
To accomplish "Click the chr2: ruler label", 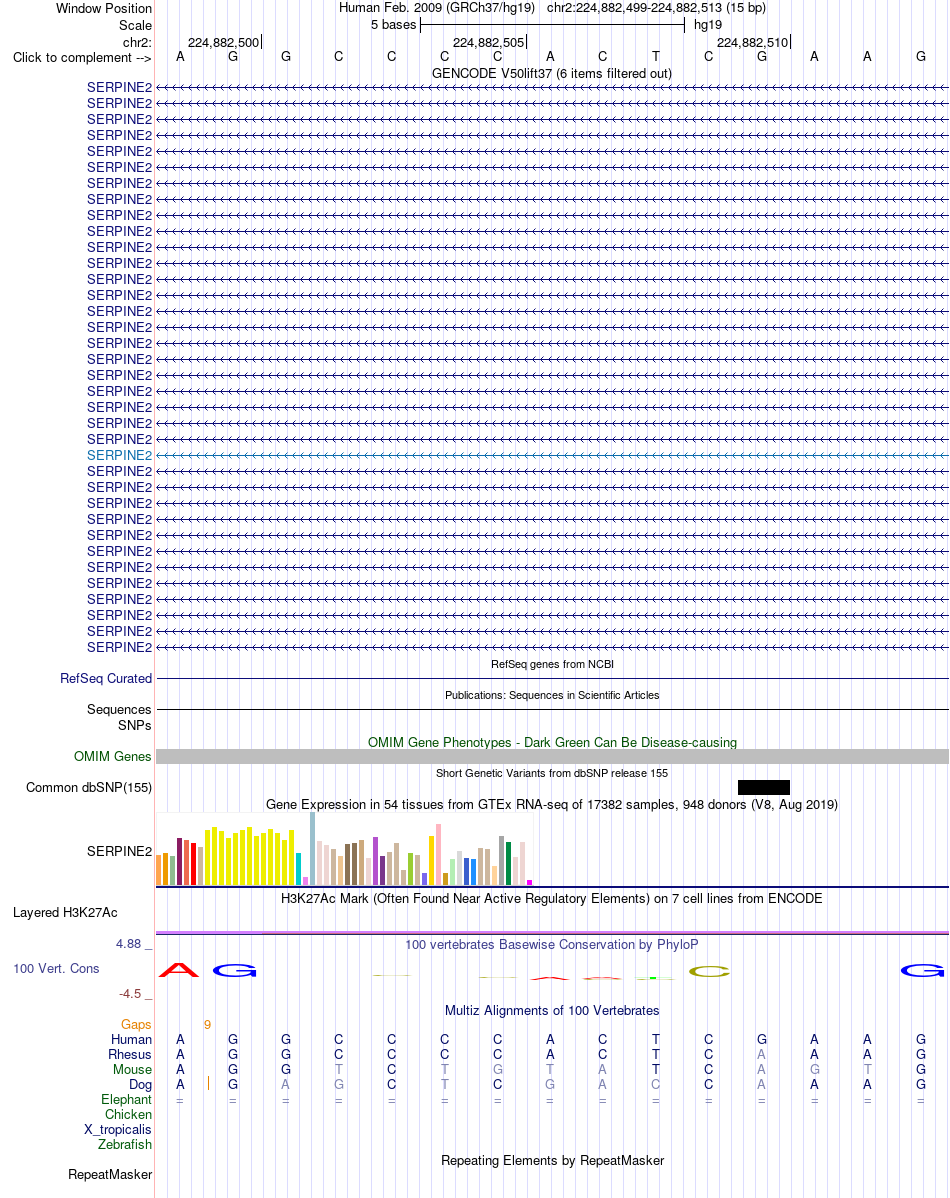I will click(x=137, y=42).
